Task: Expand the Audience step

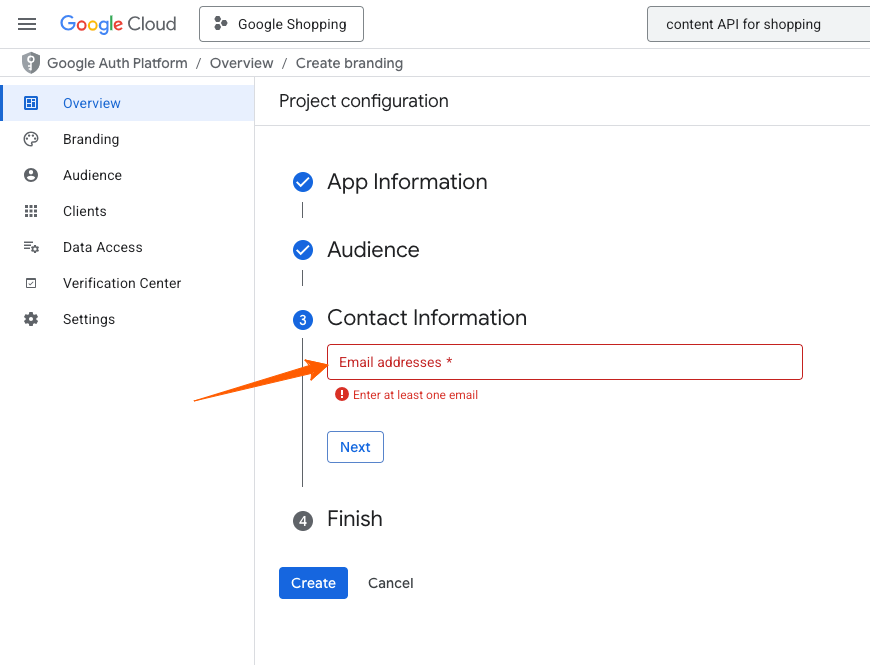Action: point(373,250)
